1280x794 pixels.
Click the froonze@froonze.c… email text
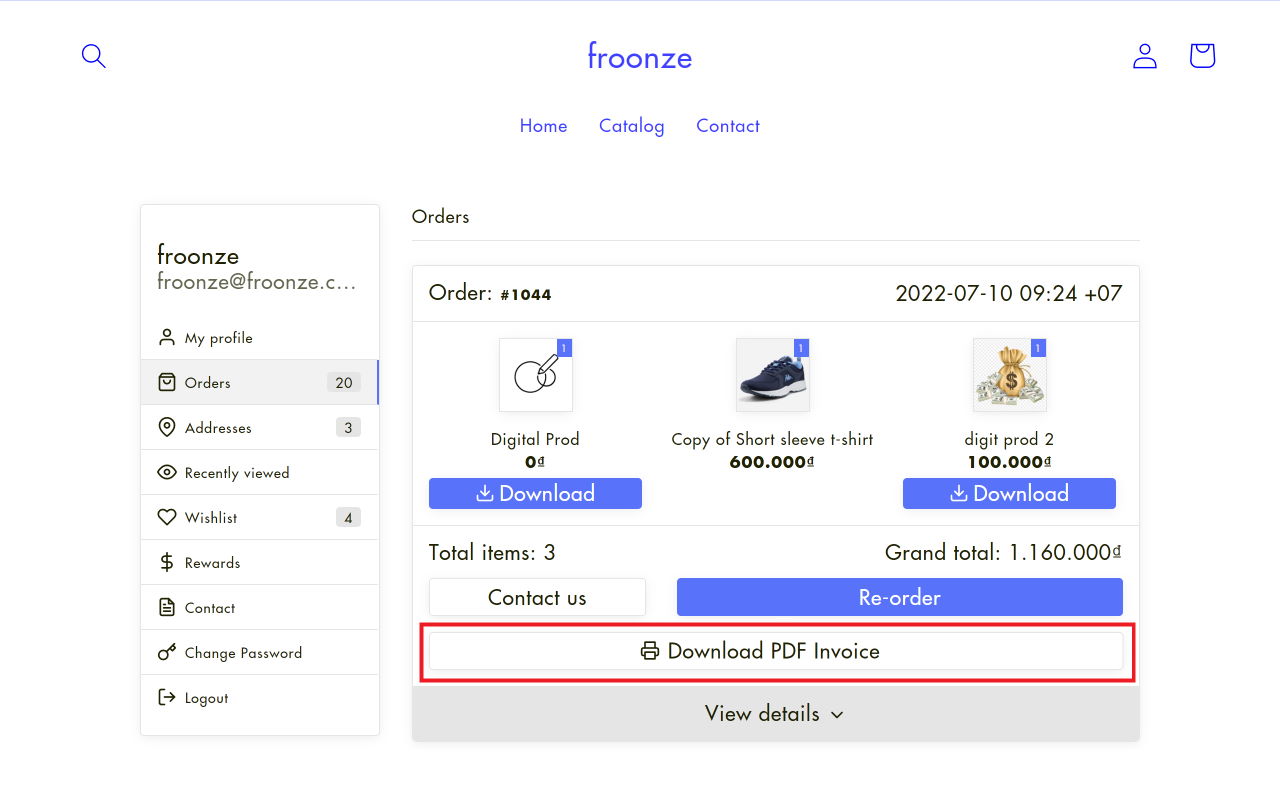point(257,282)
